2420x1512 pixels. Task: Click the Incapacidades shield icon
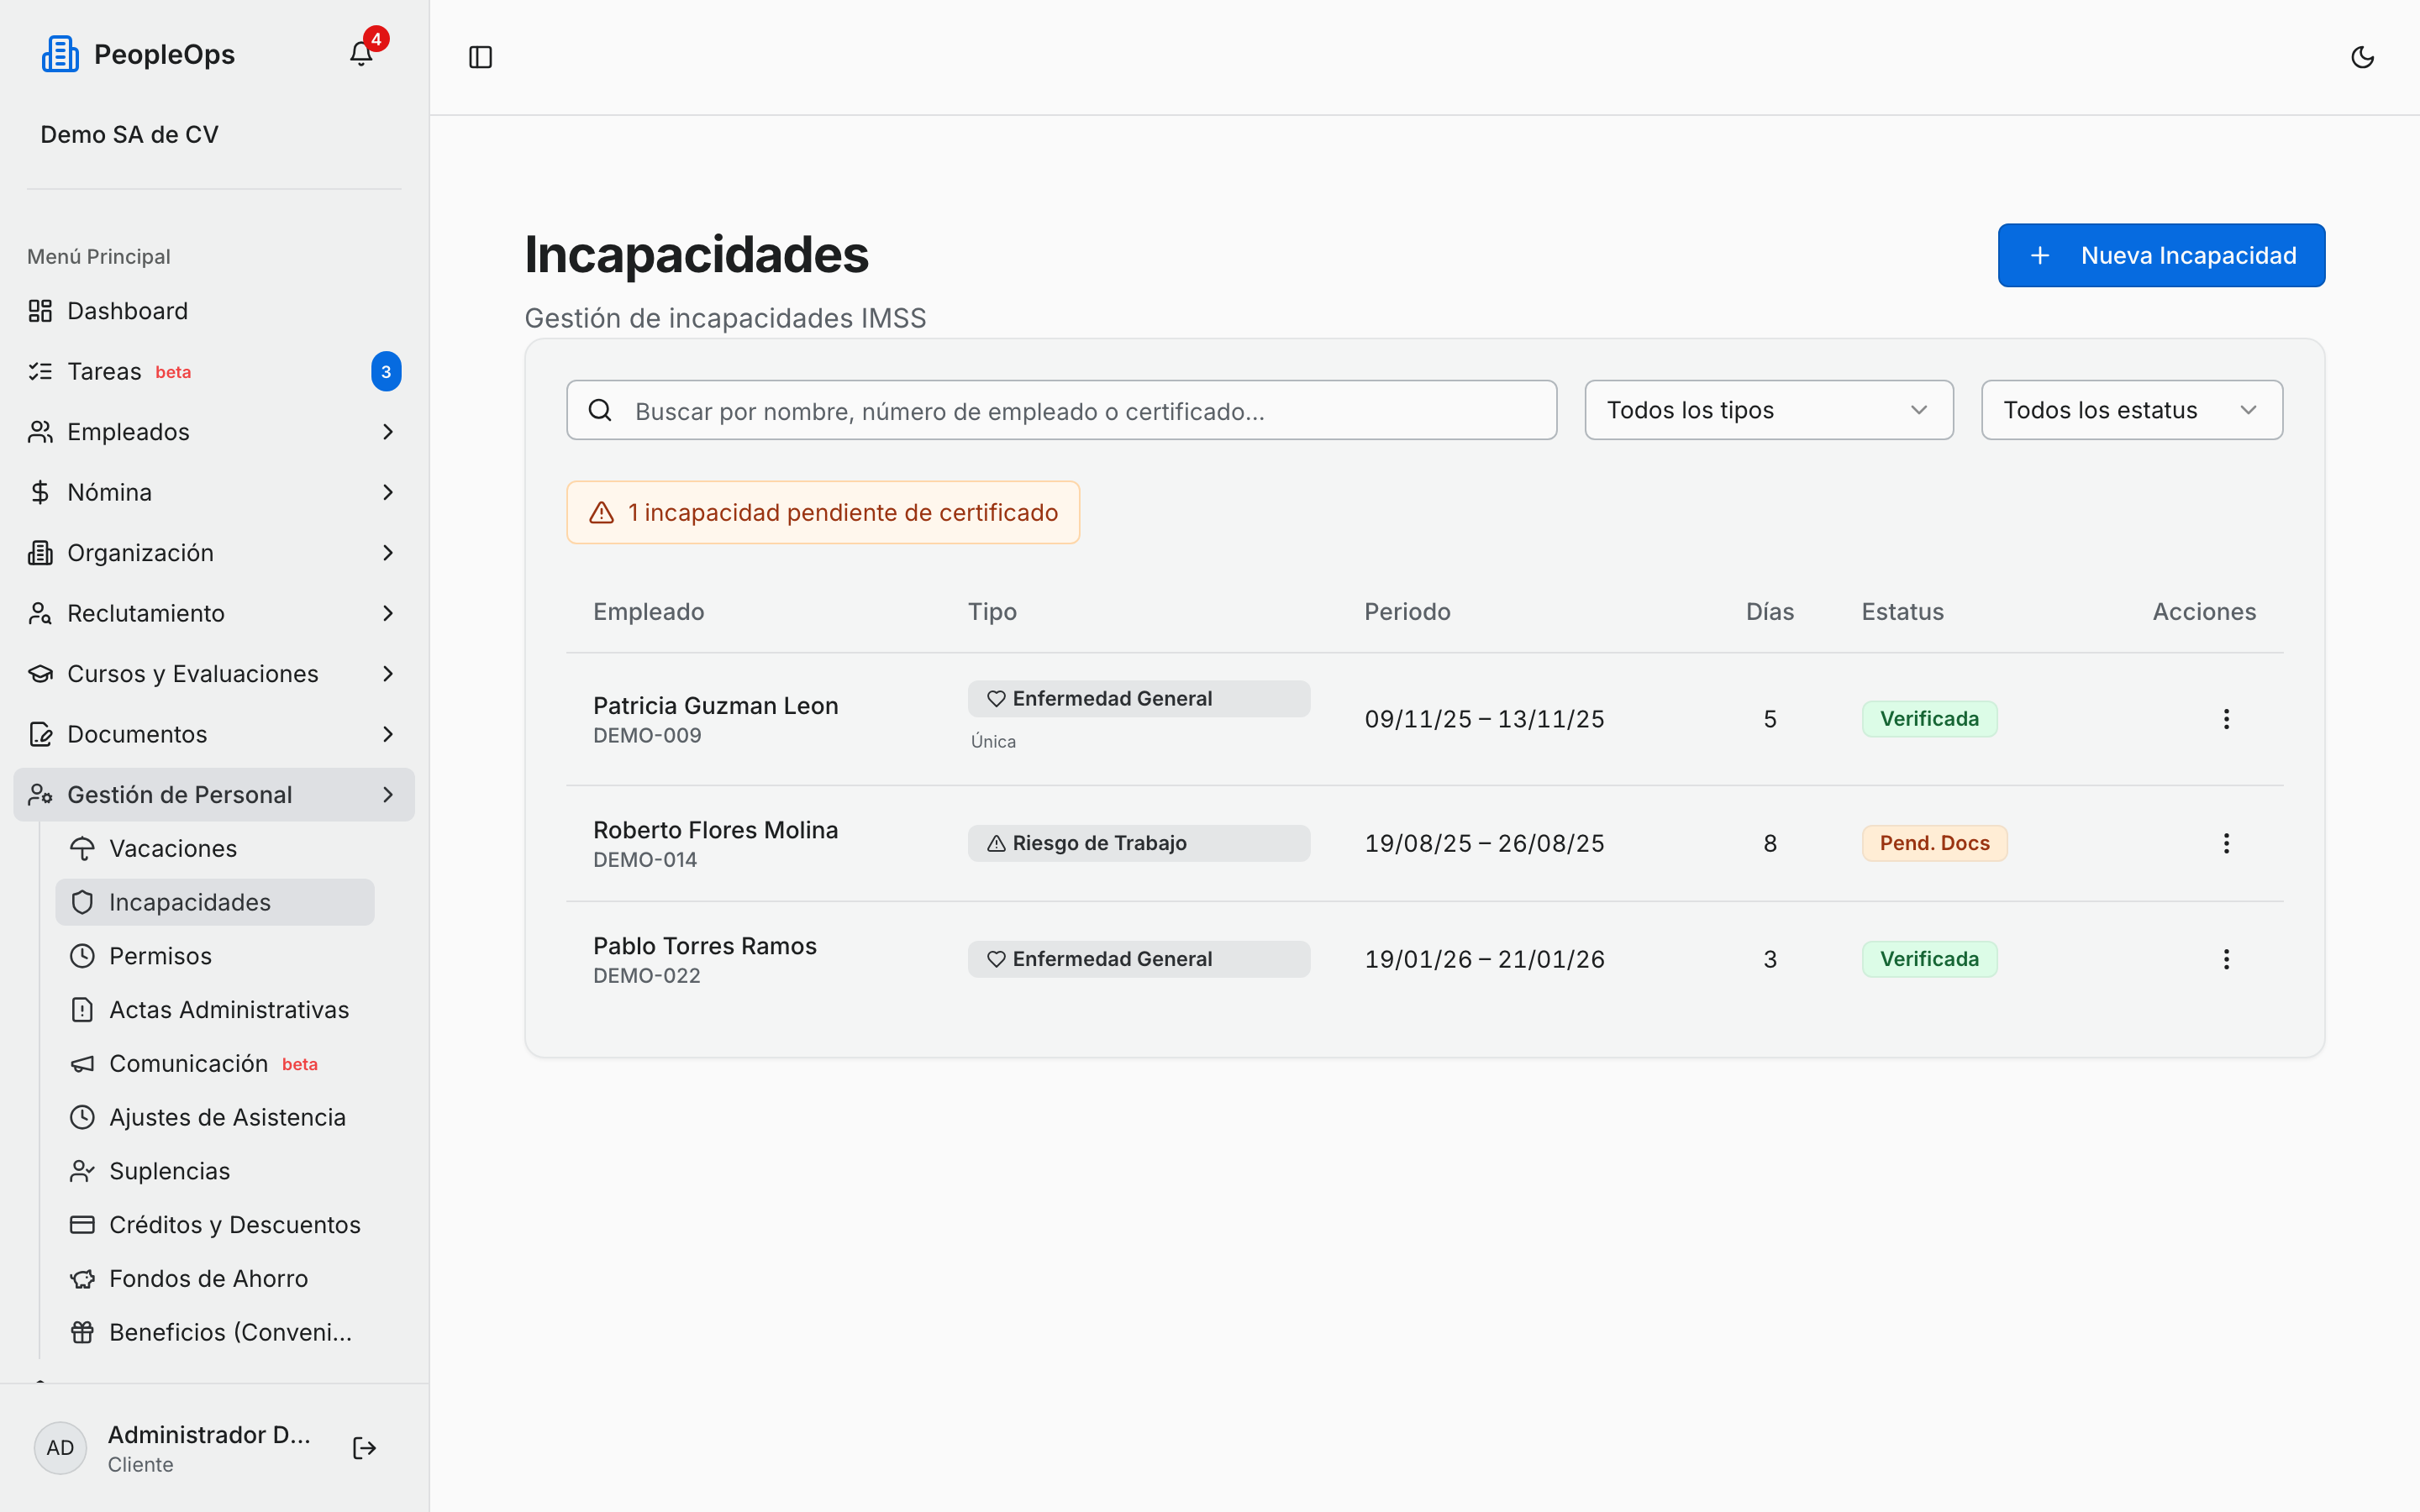[x=82, y=902]
